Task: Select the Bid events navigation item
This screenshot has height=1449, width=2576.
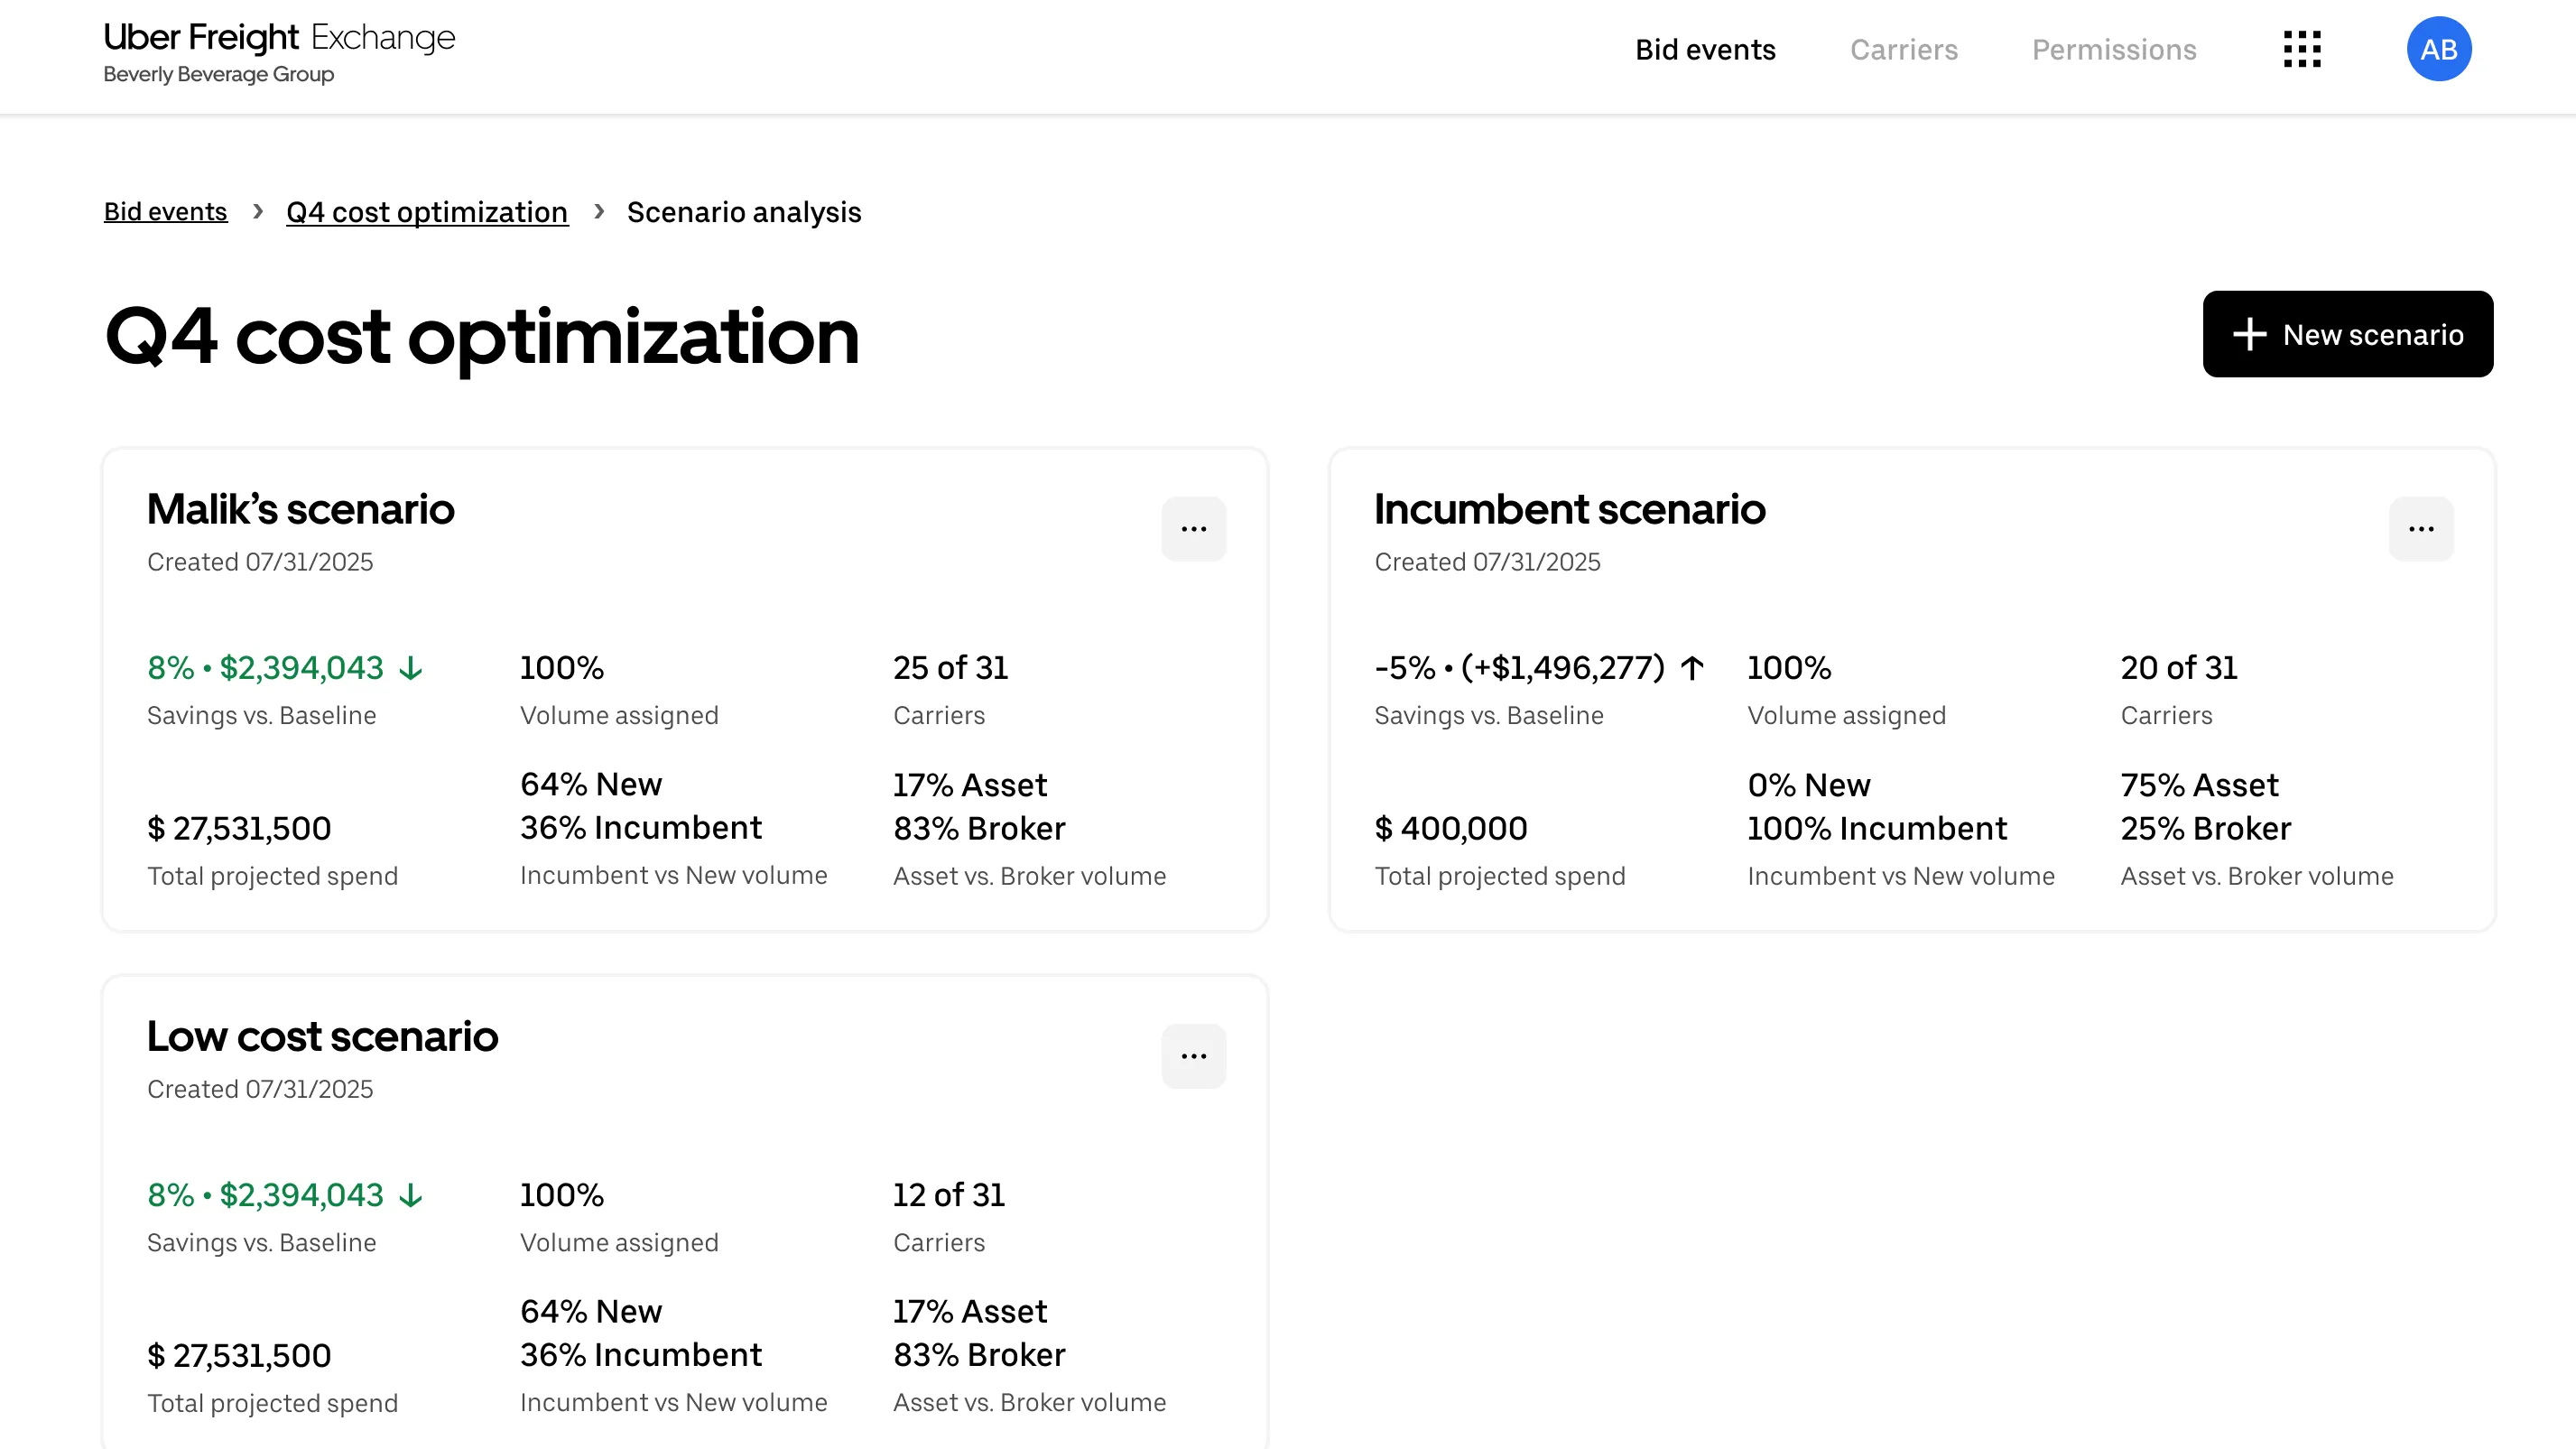Action: coord(1705,49)
